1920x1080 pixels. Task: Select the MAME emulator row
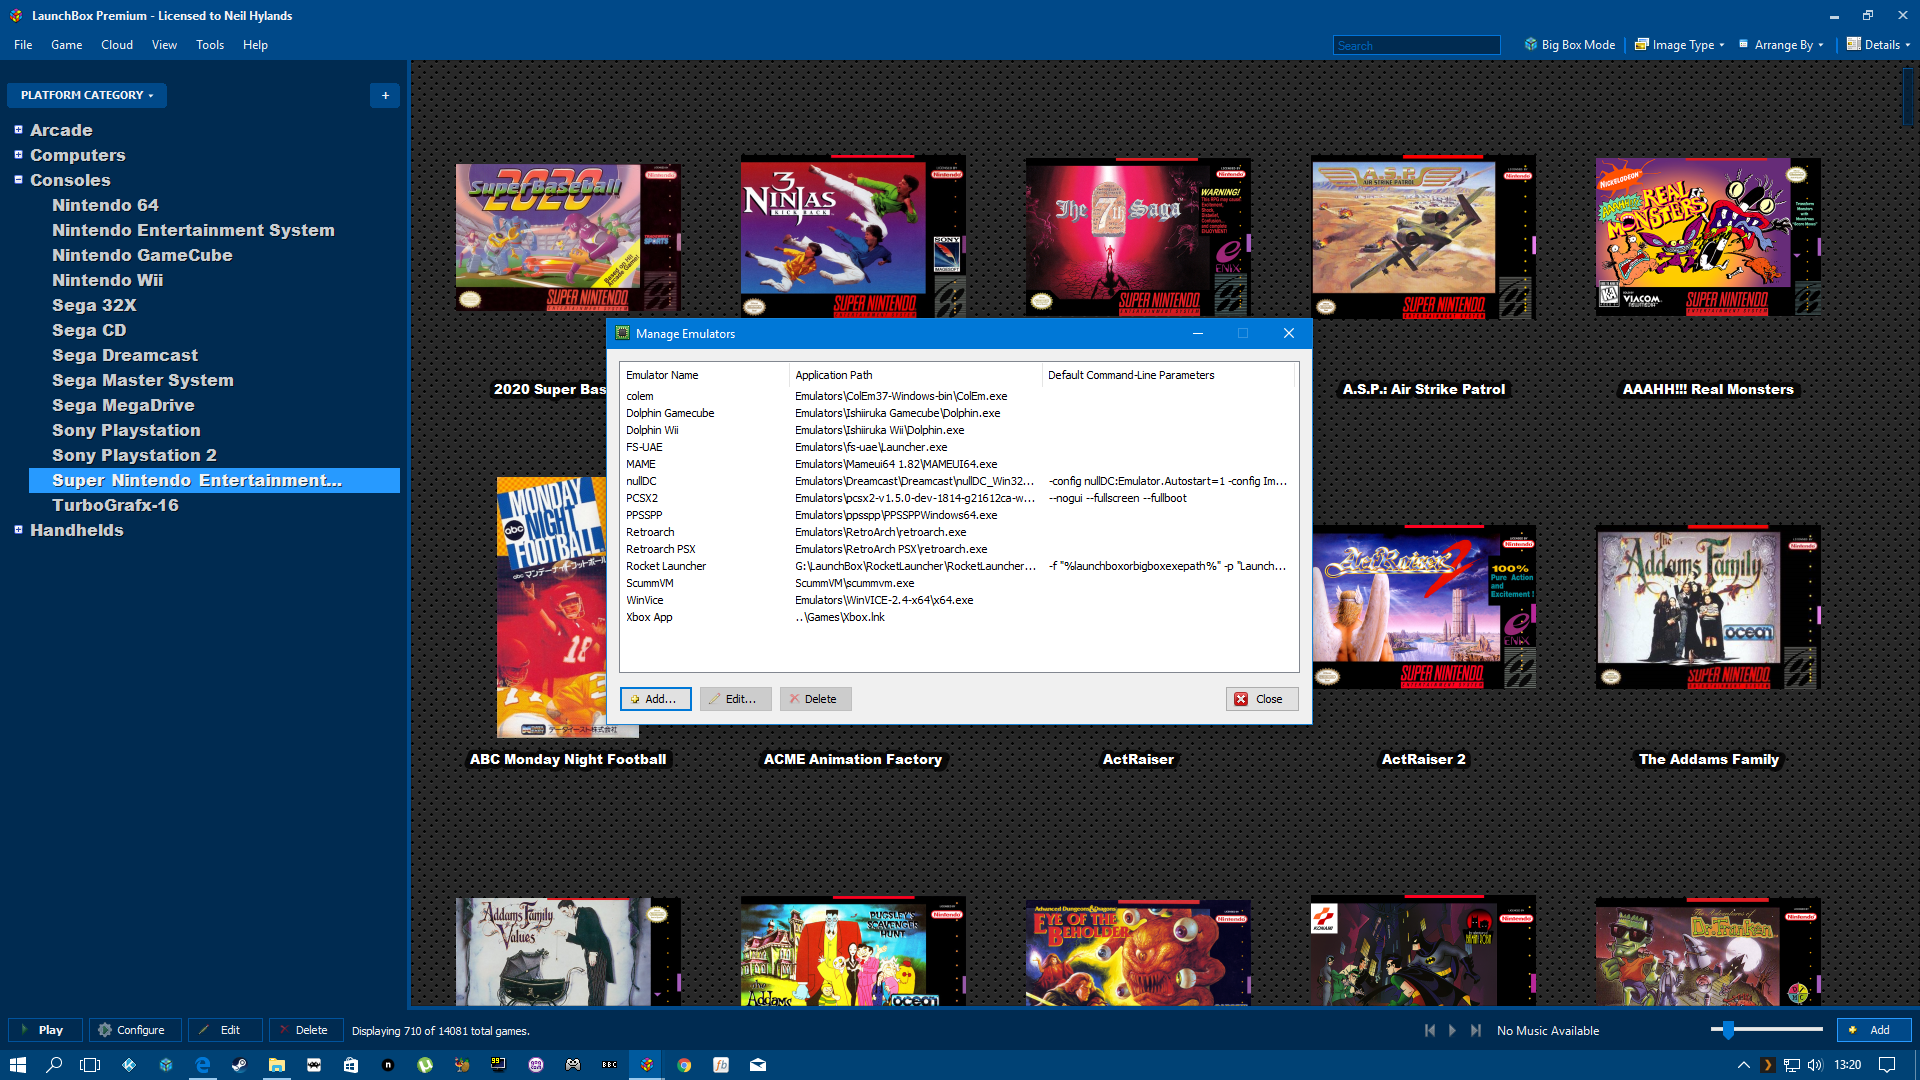958,464
